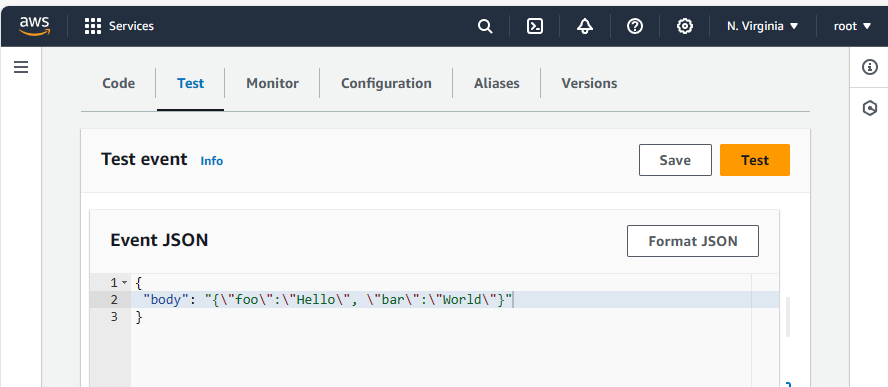Click the Format JSON button
This screenshot has width=888, height=387.
[693, 241]
